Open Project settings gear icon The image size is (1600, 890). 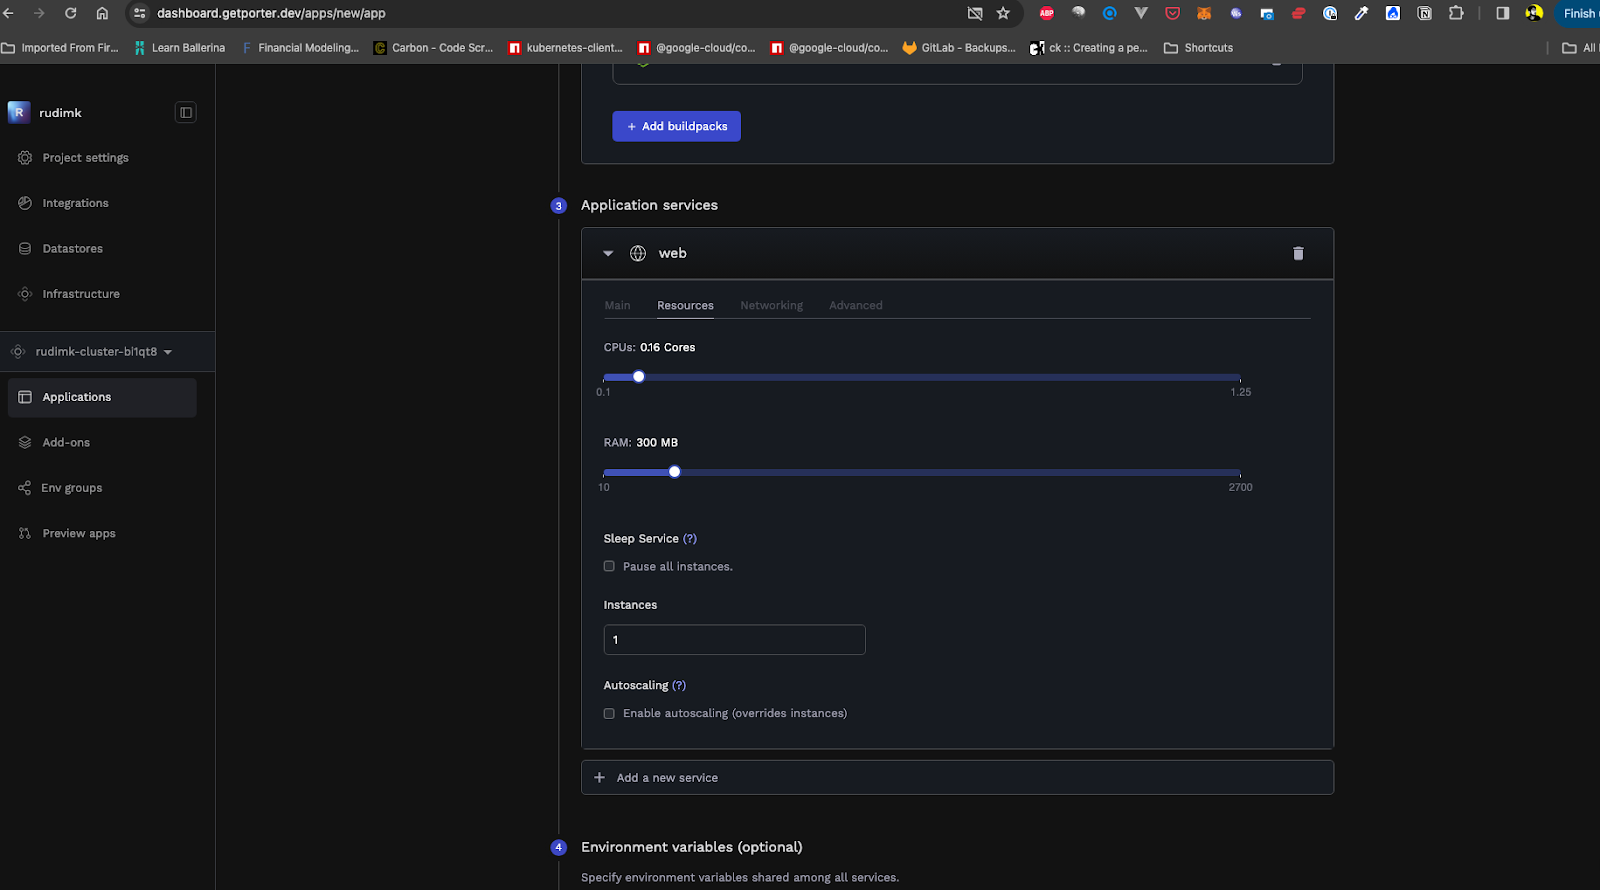pos(25,158)
